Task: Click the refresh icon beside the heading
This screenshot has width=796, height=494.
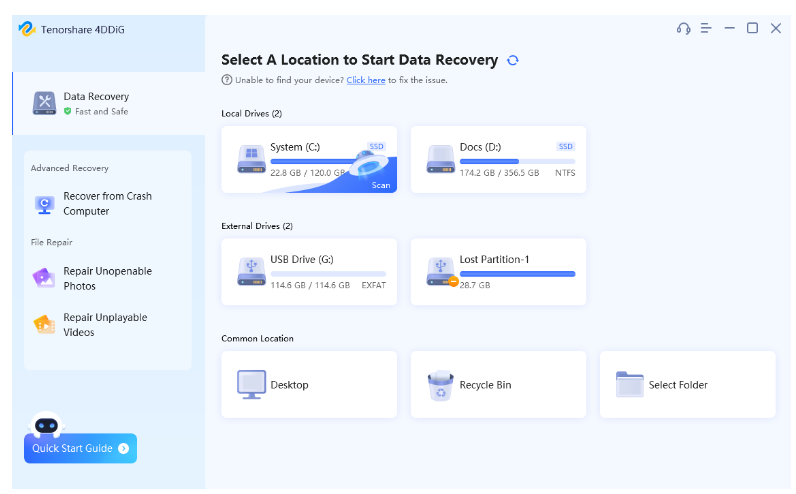Action: tap(513, 60)
